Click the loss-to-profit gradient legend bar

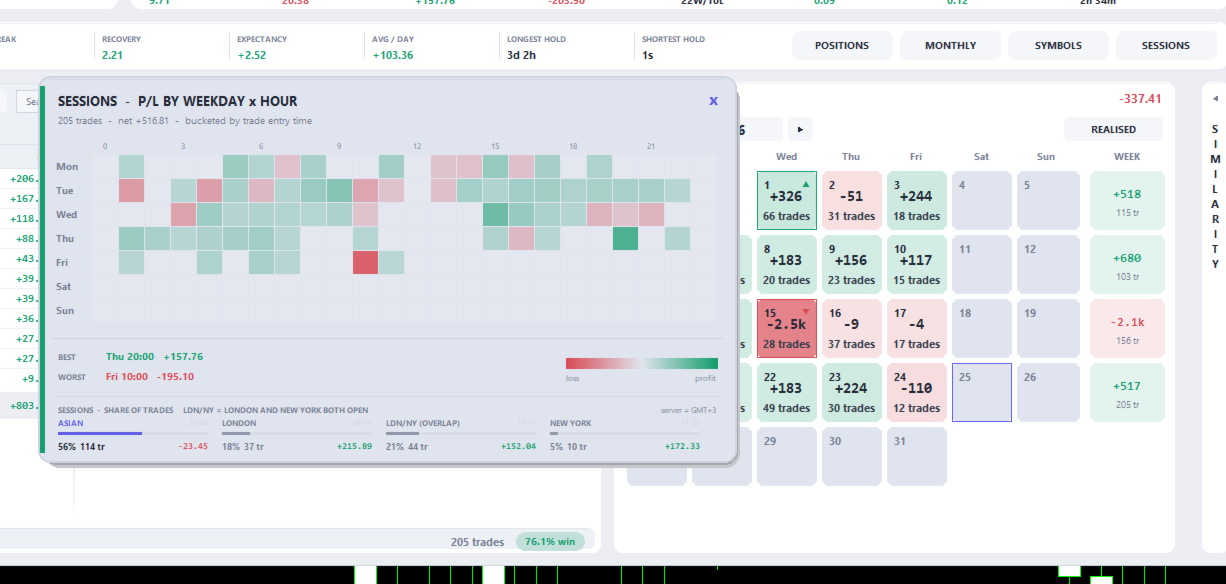(x=642, y=363)
